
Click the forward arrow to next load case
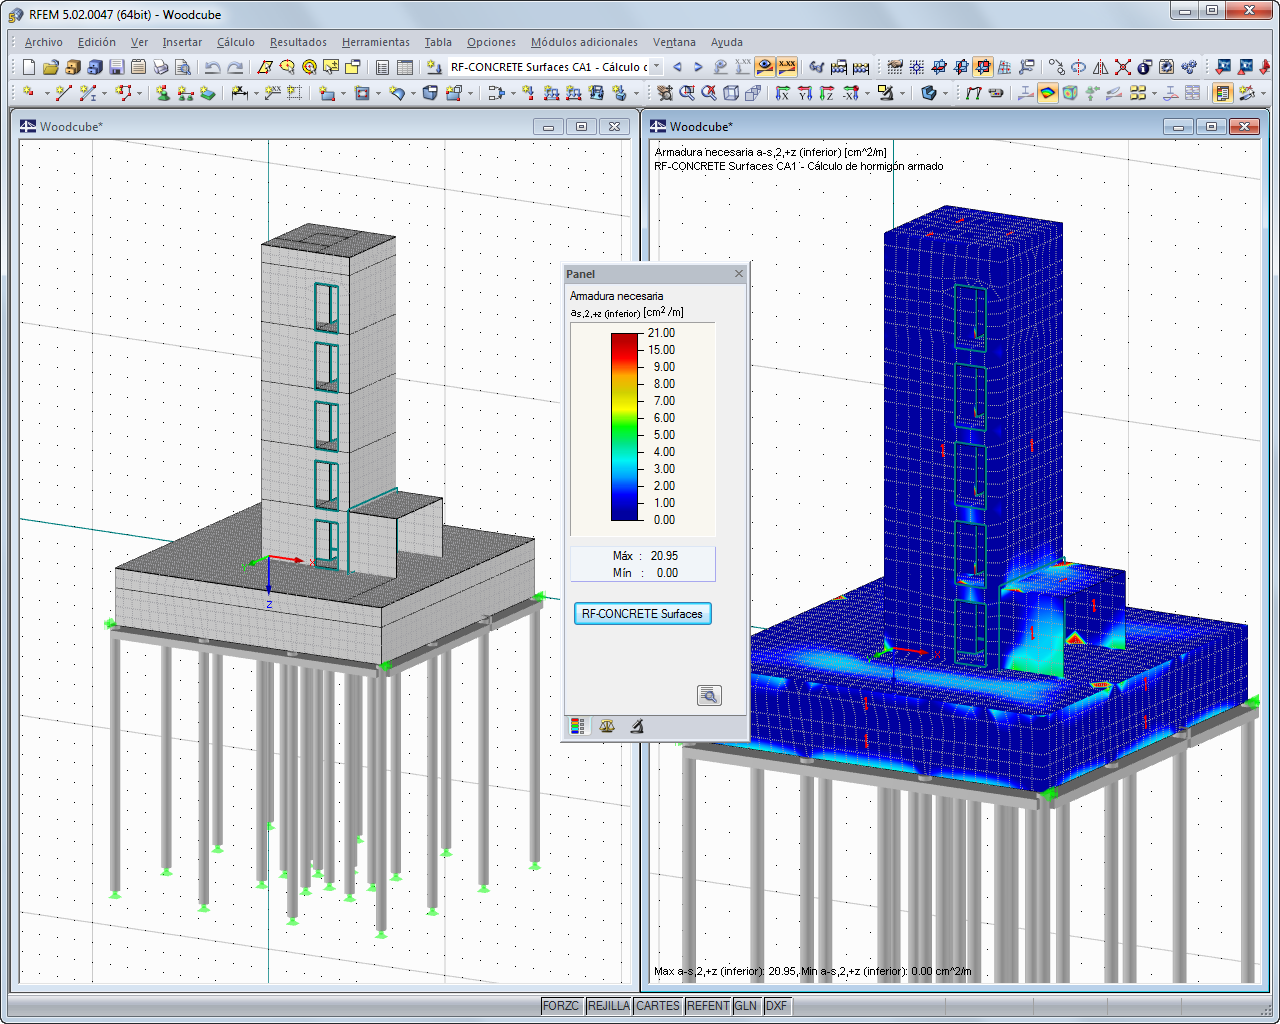pos(697,67)
